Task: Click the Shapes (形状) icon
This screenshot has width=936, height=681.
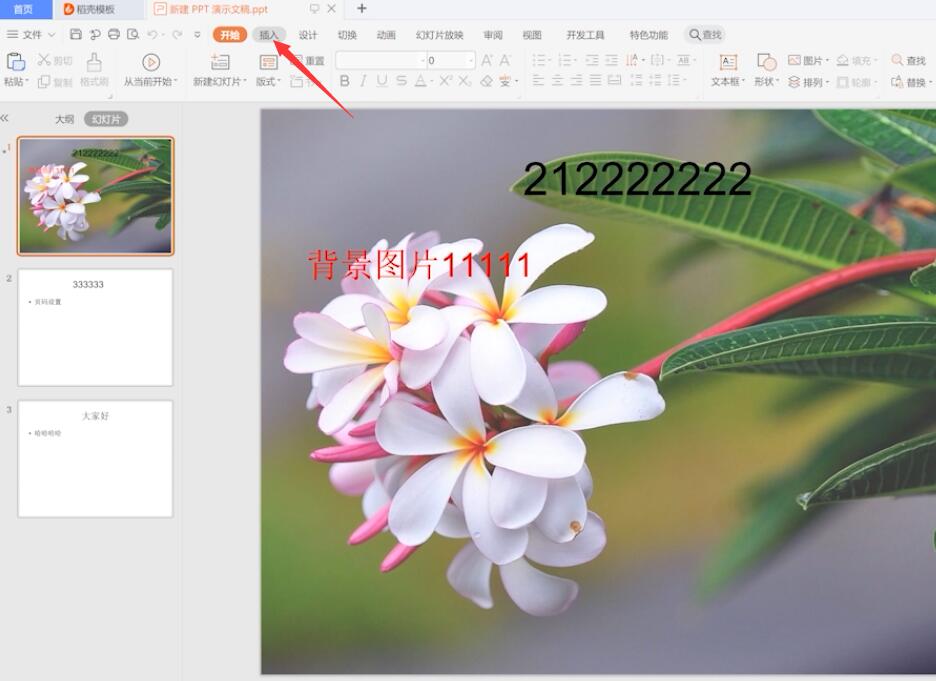Action: 766,62
